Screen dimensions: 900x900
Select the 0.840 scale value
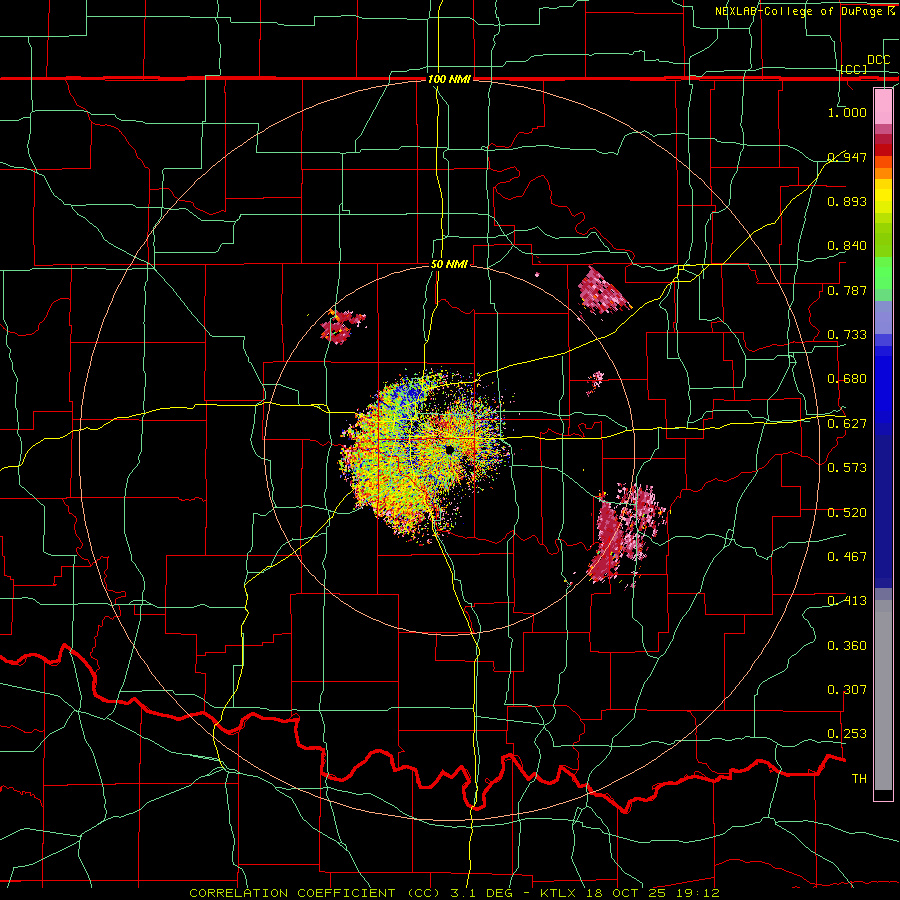(847, 246)
